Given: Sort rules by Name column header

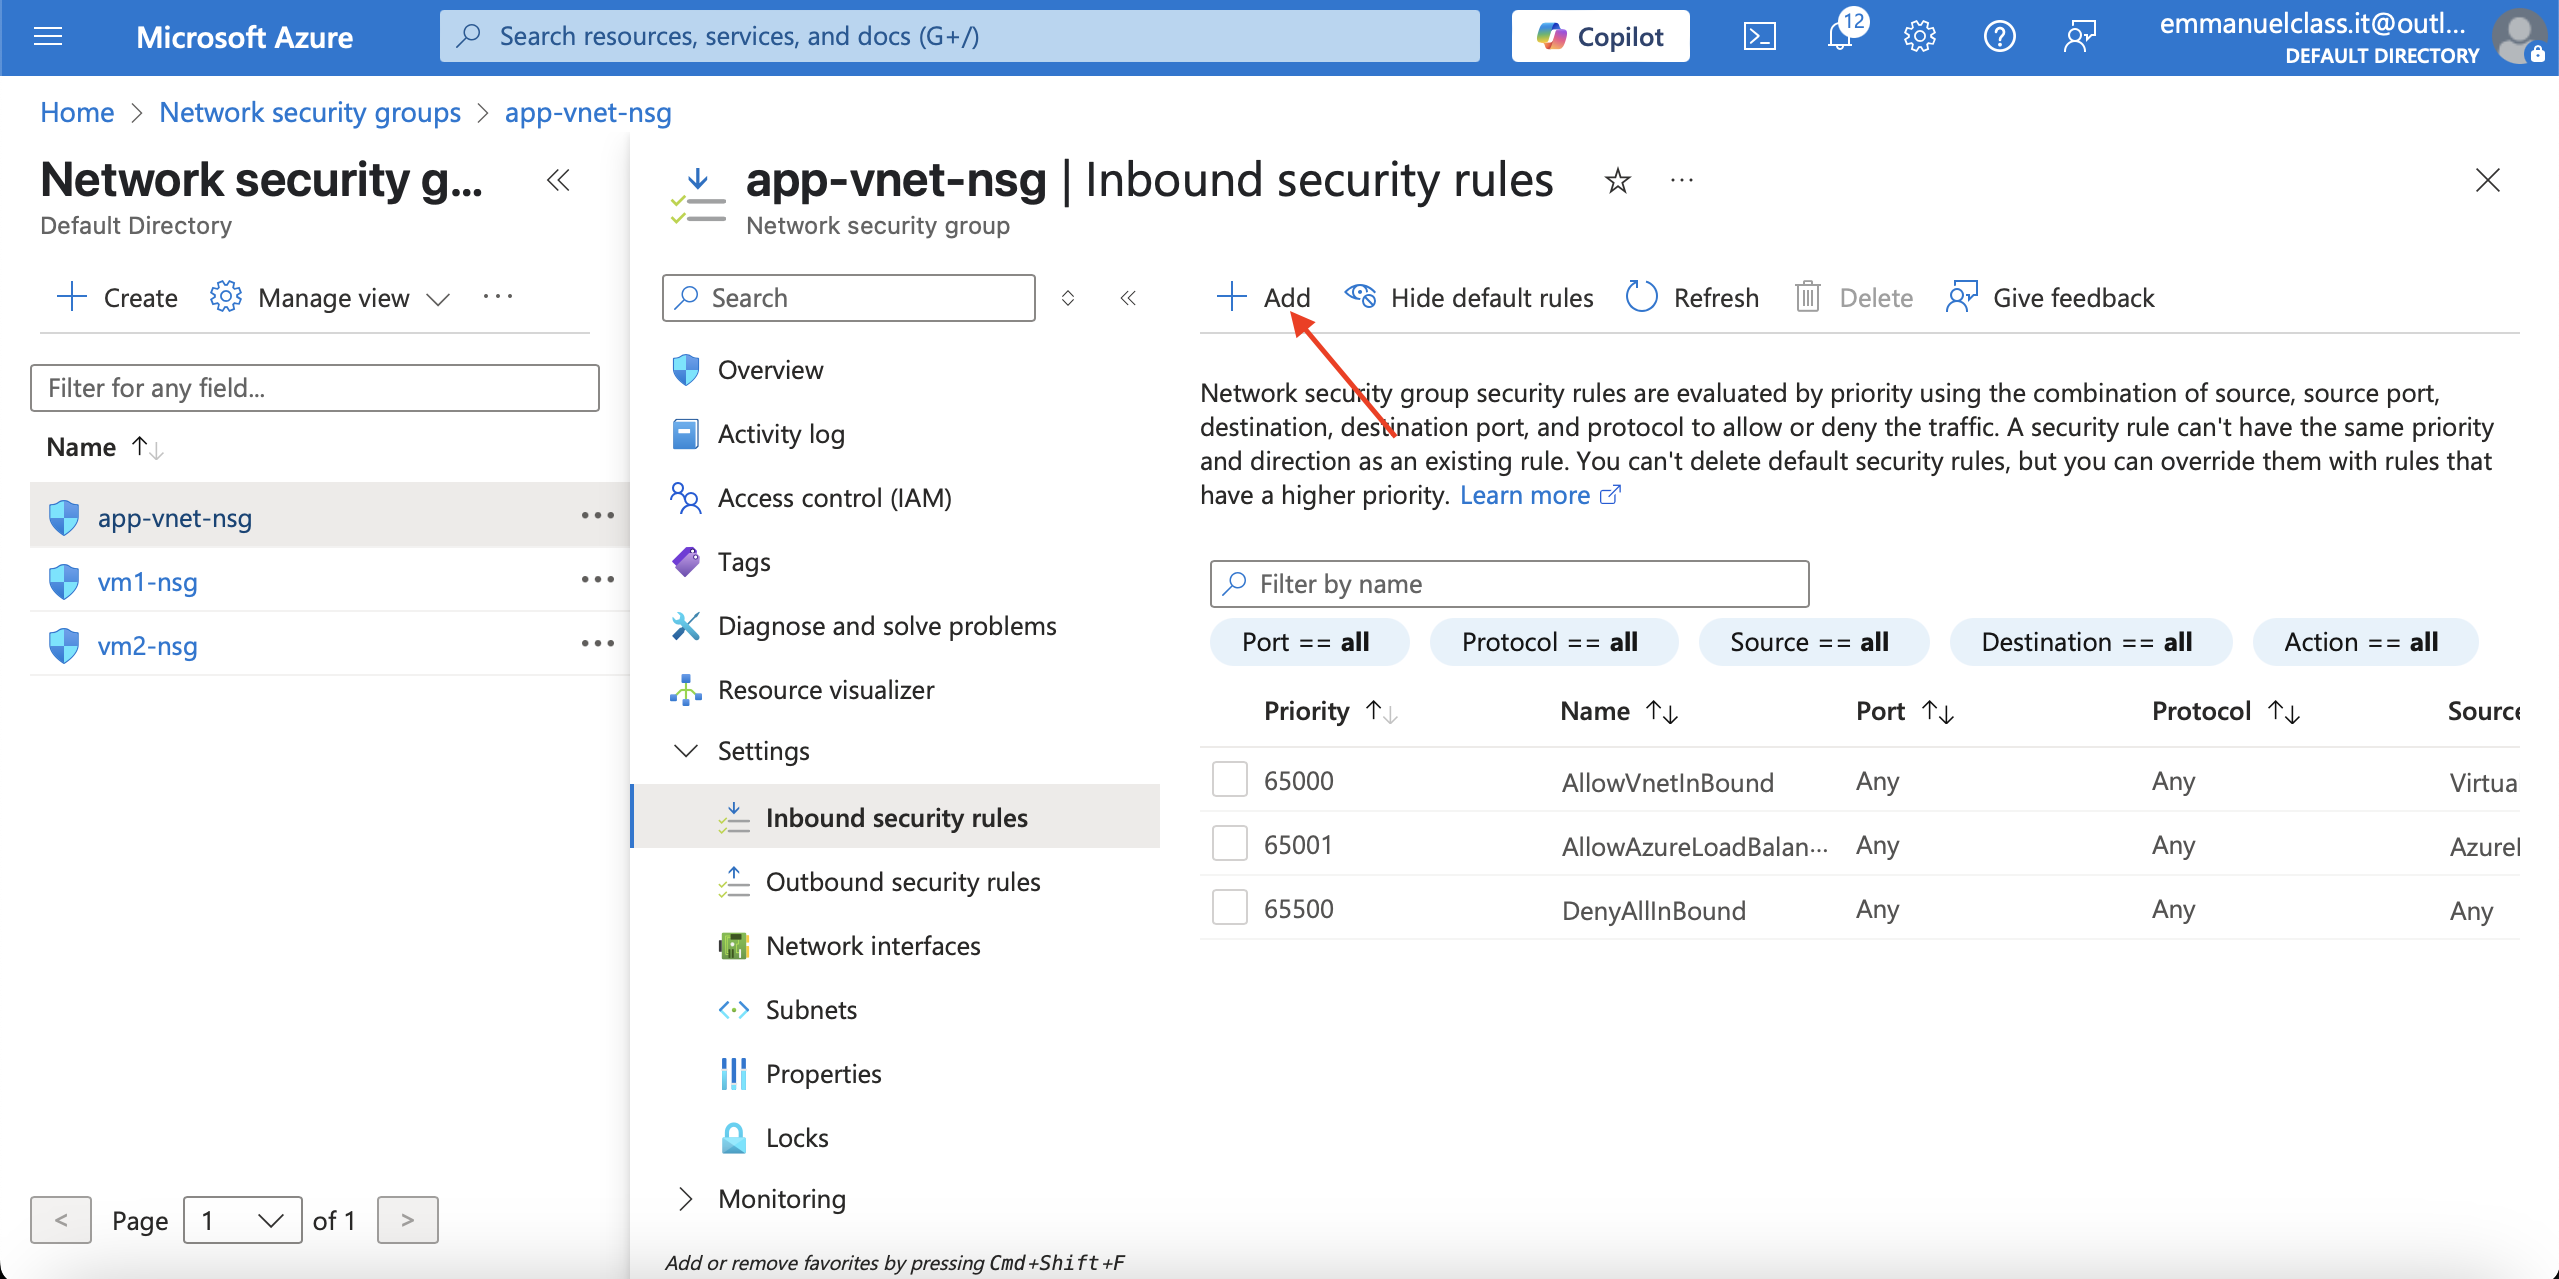Looking at the screenshot, I should click(1618, 711).
